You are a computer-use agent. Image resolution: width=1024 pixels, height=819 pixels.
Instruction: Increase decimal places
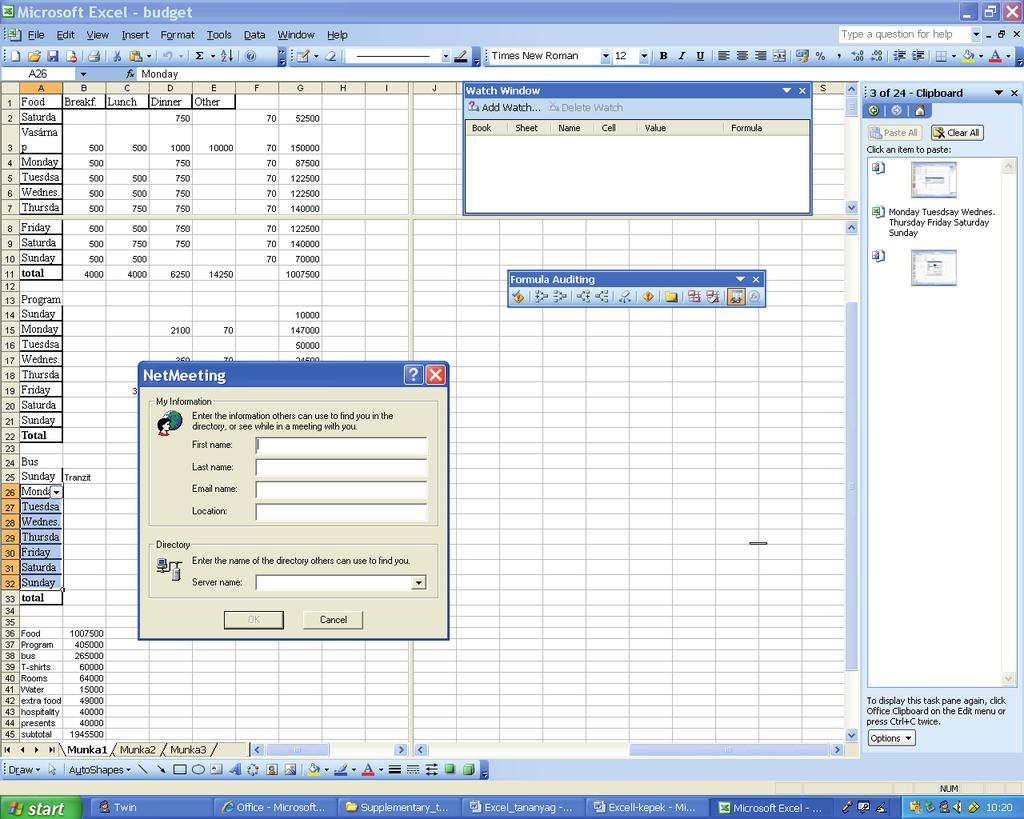click(858, 56)
